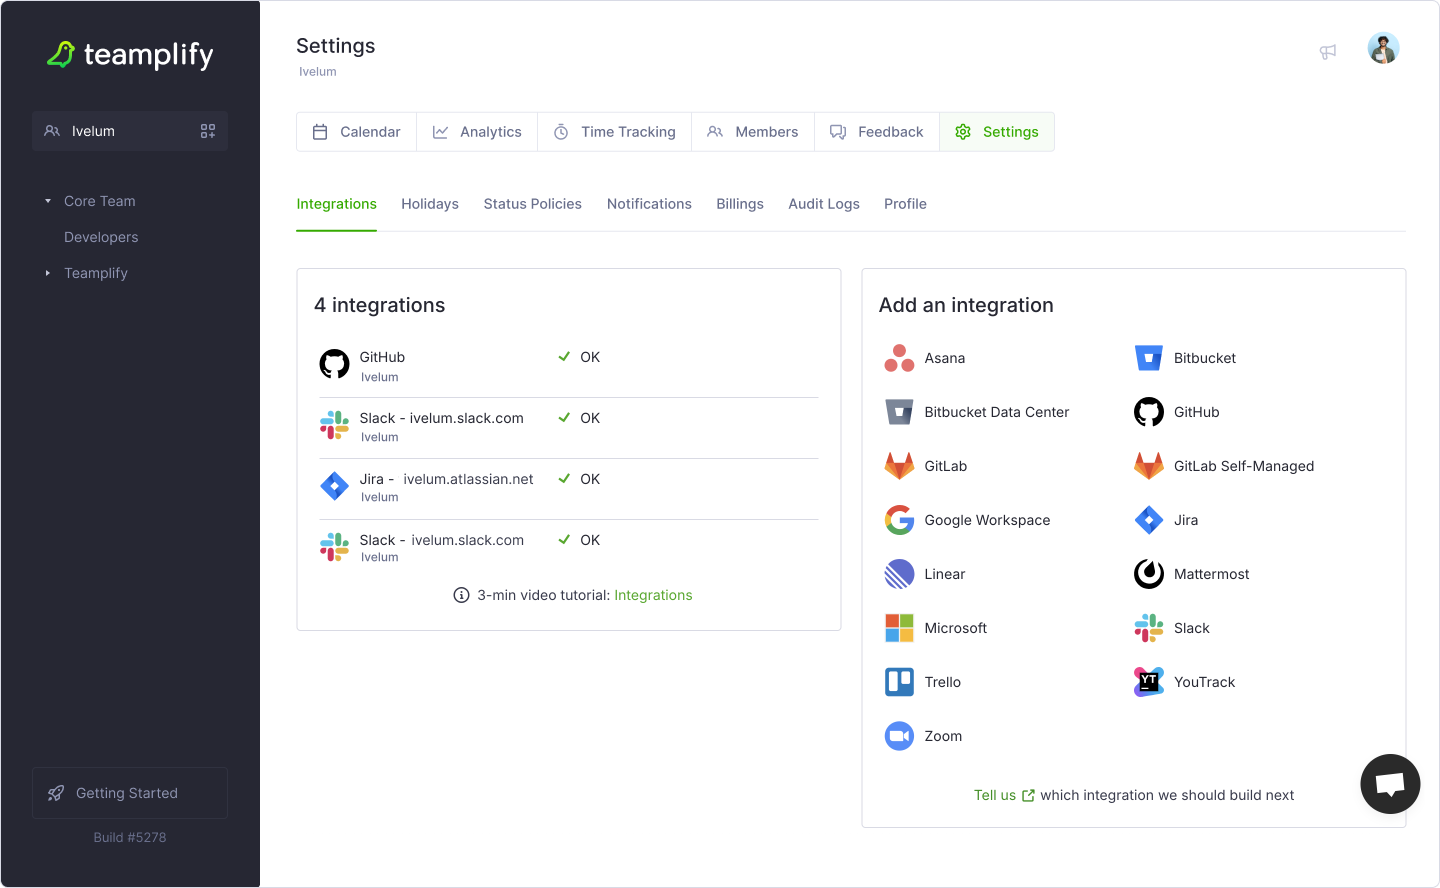This screenshot has height=888, width=1440.
Task: Expand the Teamplify tree arrow
Action: (x=47, y=273)
